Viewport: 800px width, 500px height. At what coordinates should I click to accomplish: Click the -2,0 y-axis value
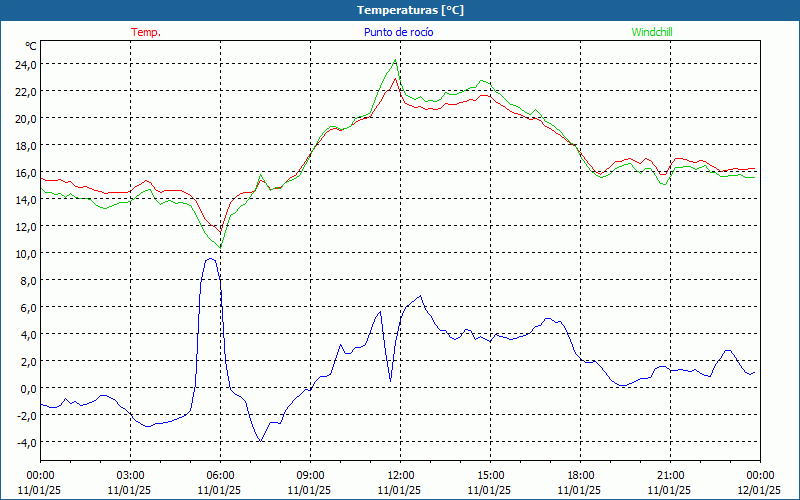pyautogui.click(x=27, y=416)
